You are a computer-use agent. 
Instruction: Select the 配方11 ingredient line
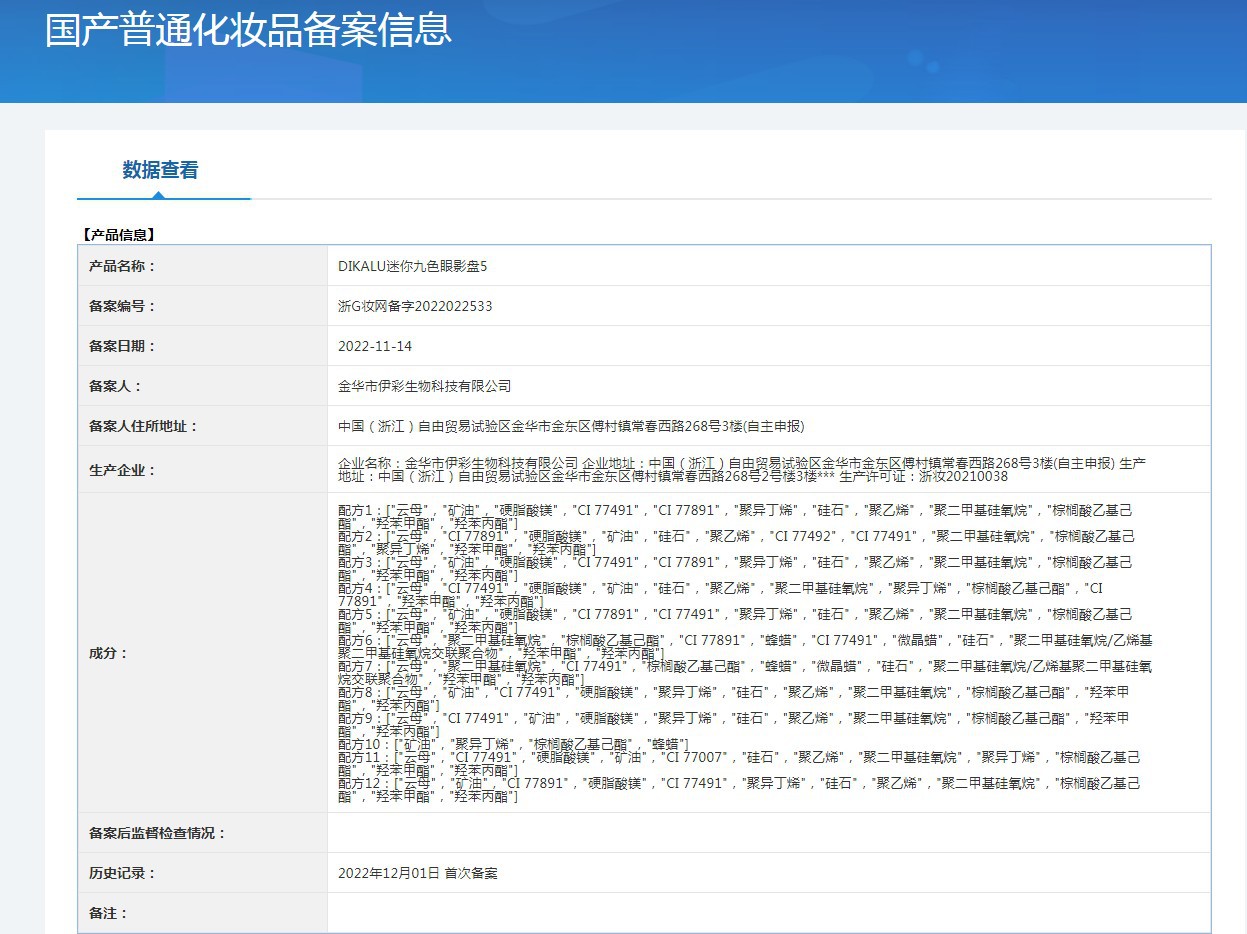pos(738,764)
